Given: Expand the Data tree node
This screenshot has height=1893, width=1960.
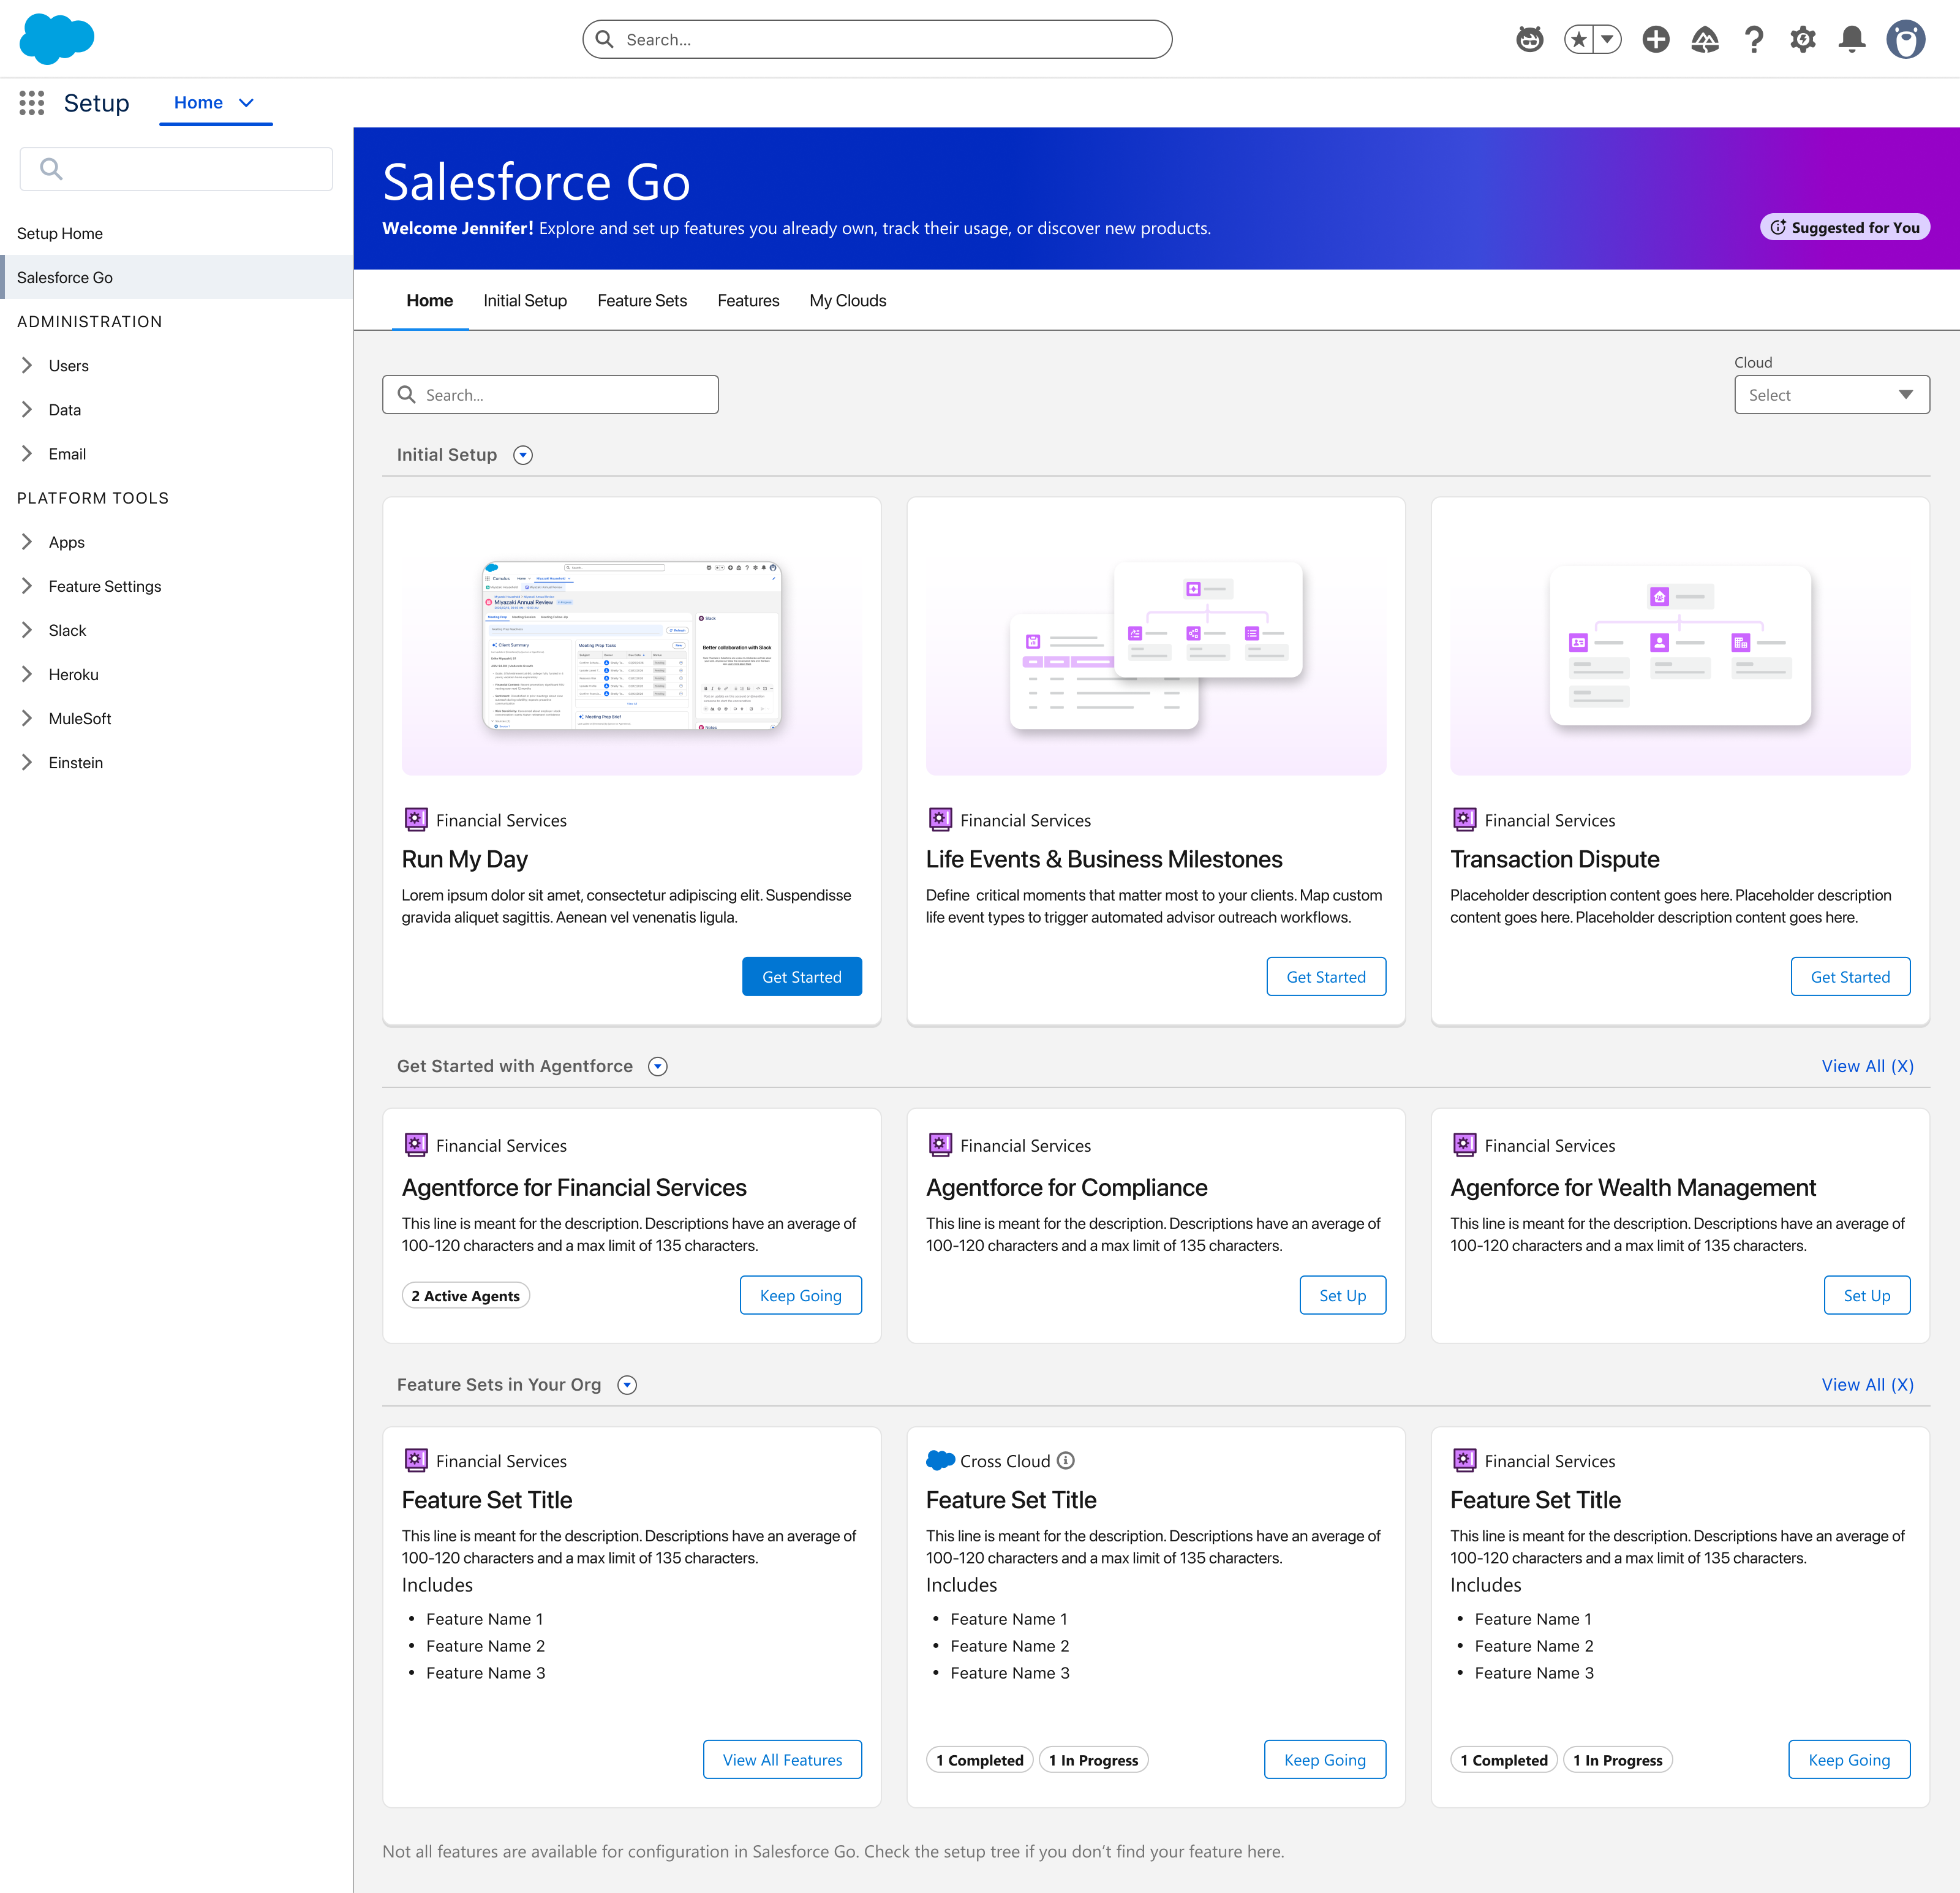Looking at the screenshot, I should coord(27,410).
